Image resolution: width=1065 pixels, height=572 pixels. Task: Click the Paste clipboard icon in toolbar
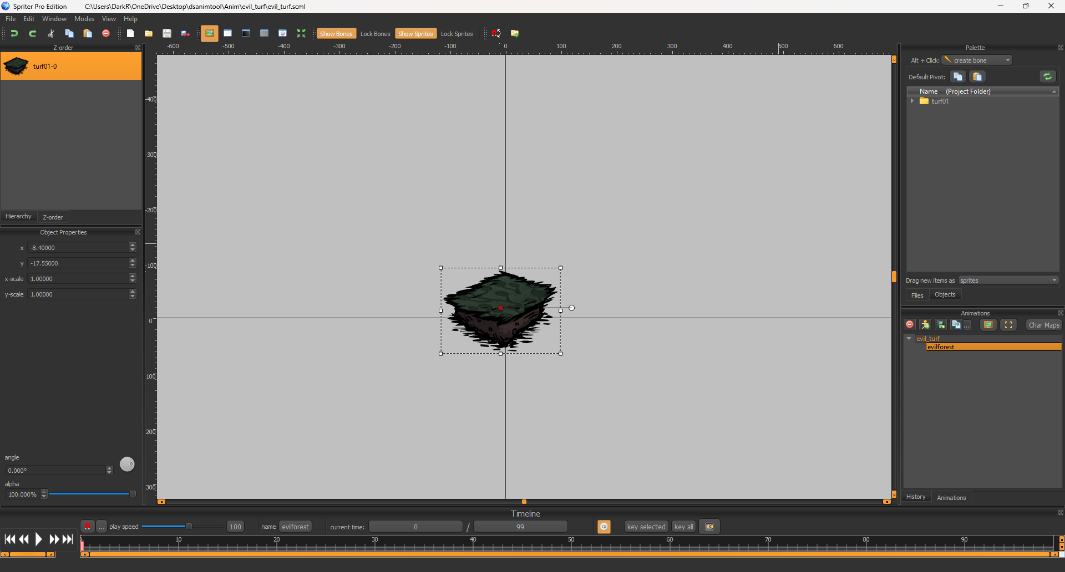(x=88, y=33)
